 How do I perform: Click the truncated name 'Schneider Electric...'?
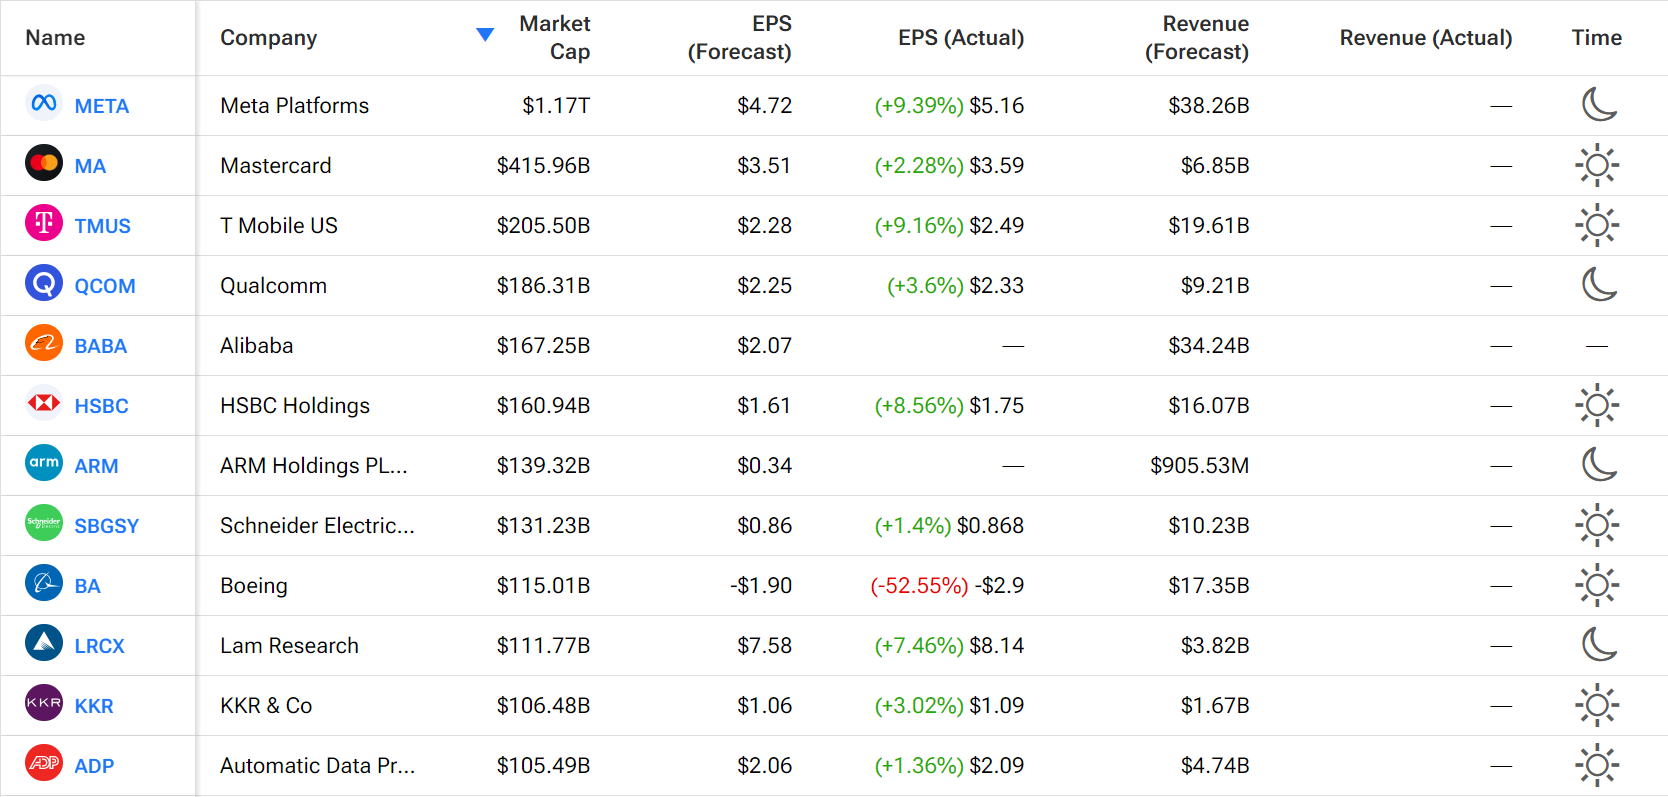317,526
